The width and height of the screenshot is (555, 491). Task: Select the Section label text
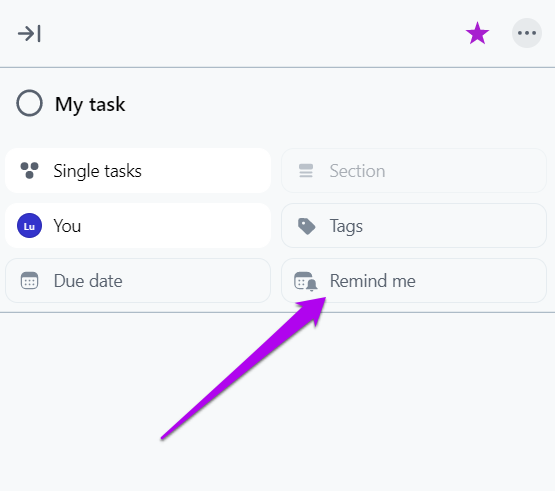[357, 171]
